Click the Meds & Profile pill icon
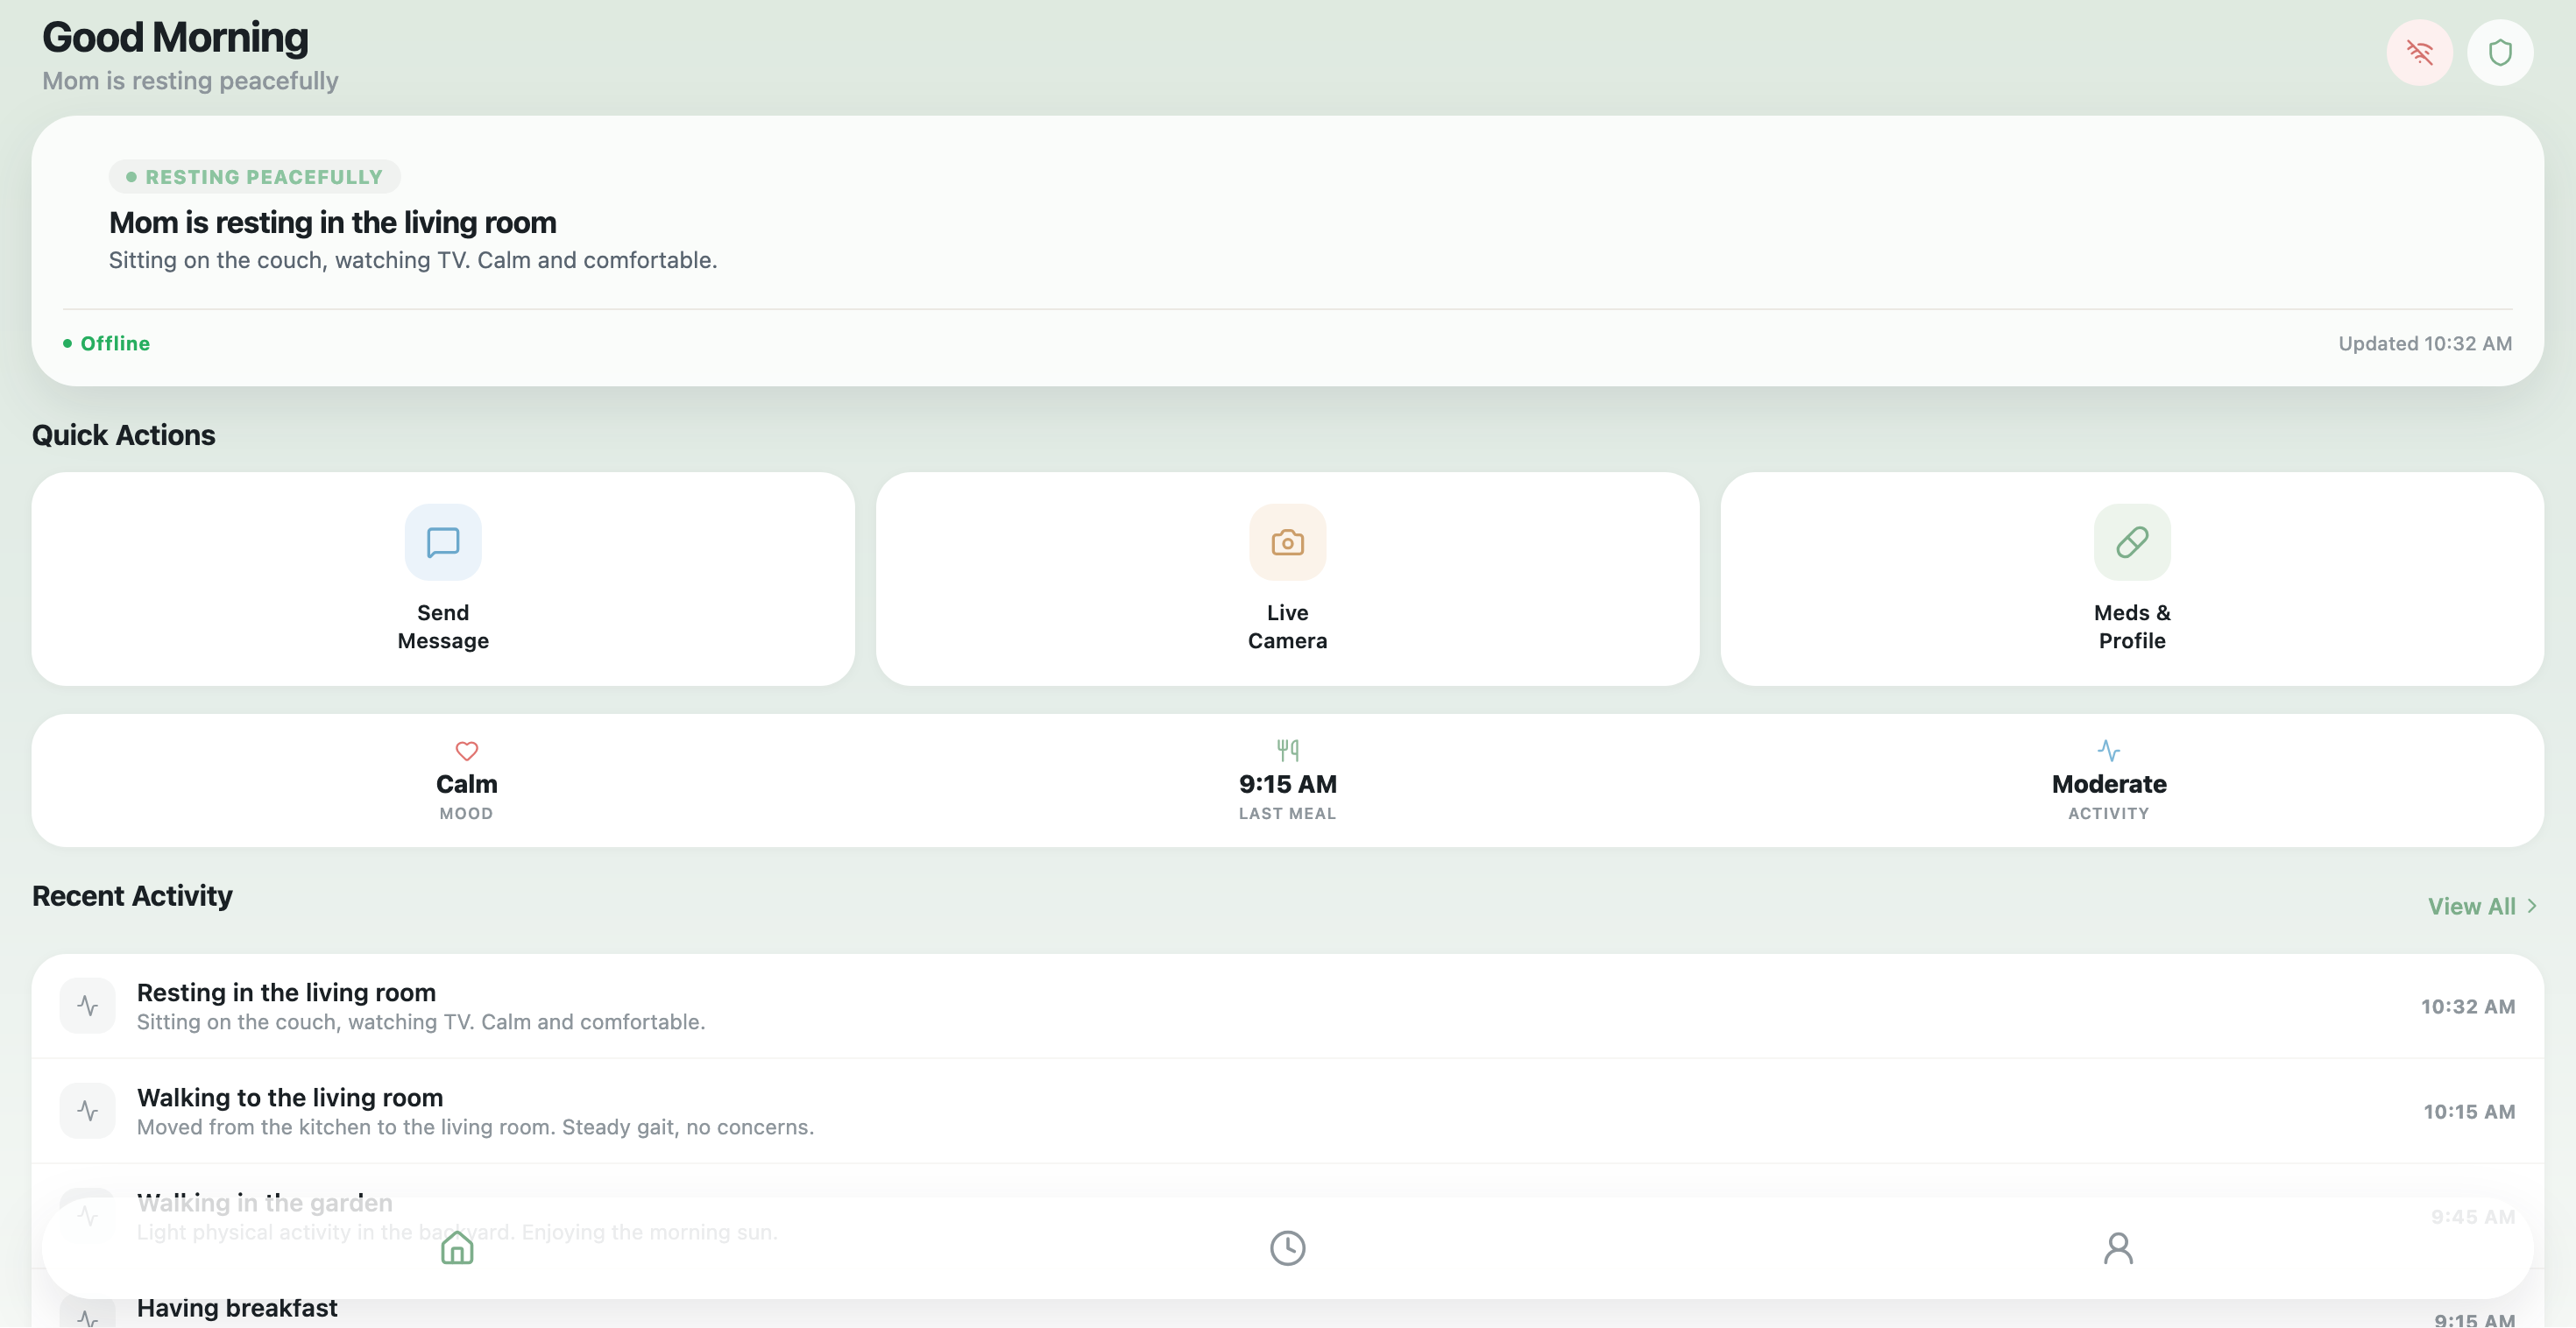The height and width of the screenshot is (1328, 2576). coord(2131,542)
